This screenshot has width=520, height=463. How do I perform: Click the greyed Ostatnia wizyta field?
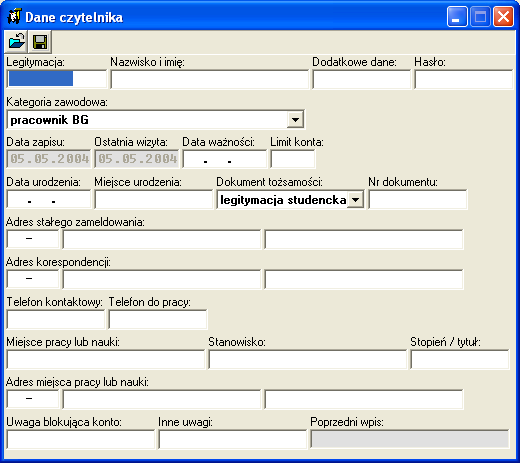tap(137, 159)
